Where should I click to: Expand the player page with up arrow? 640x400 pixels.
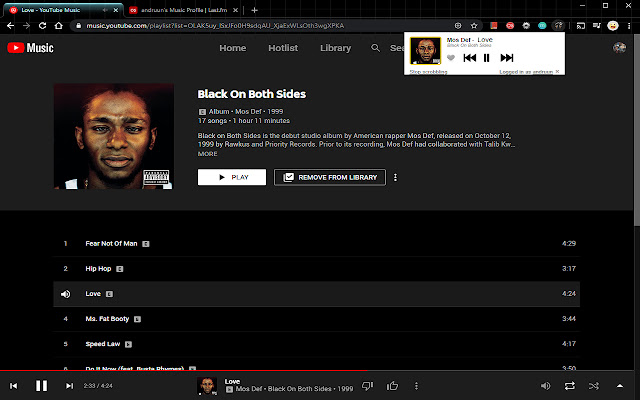[x=620, y=386]
